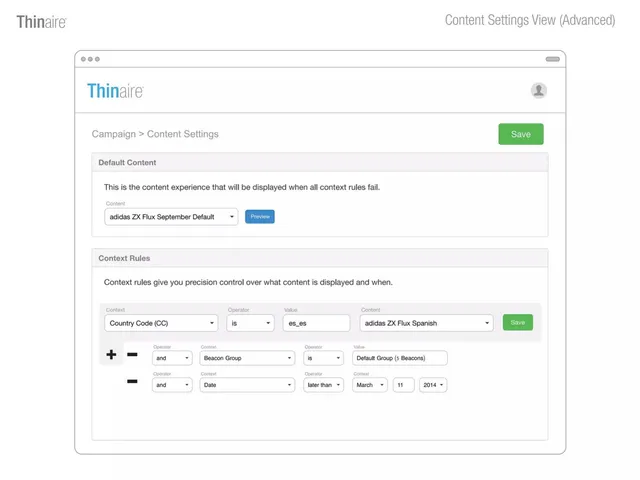Open the adidas ZX Flux Spanish content dropdown
Viewport: 640px width, 480px height.
coord(426,323)
